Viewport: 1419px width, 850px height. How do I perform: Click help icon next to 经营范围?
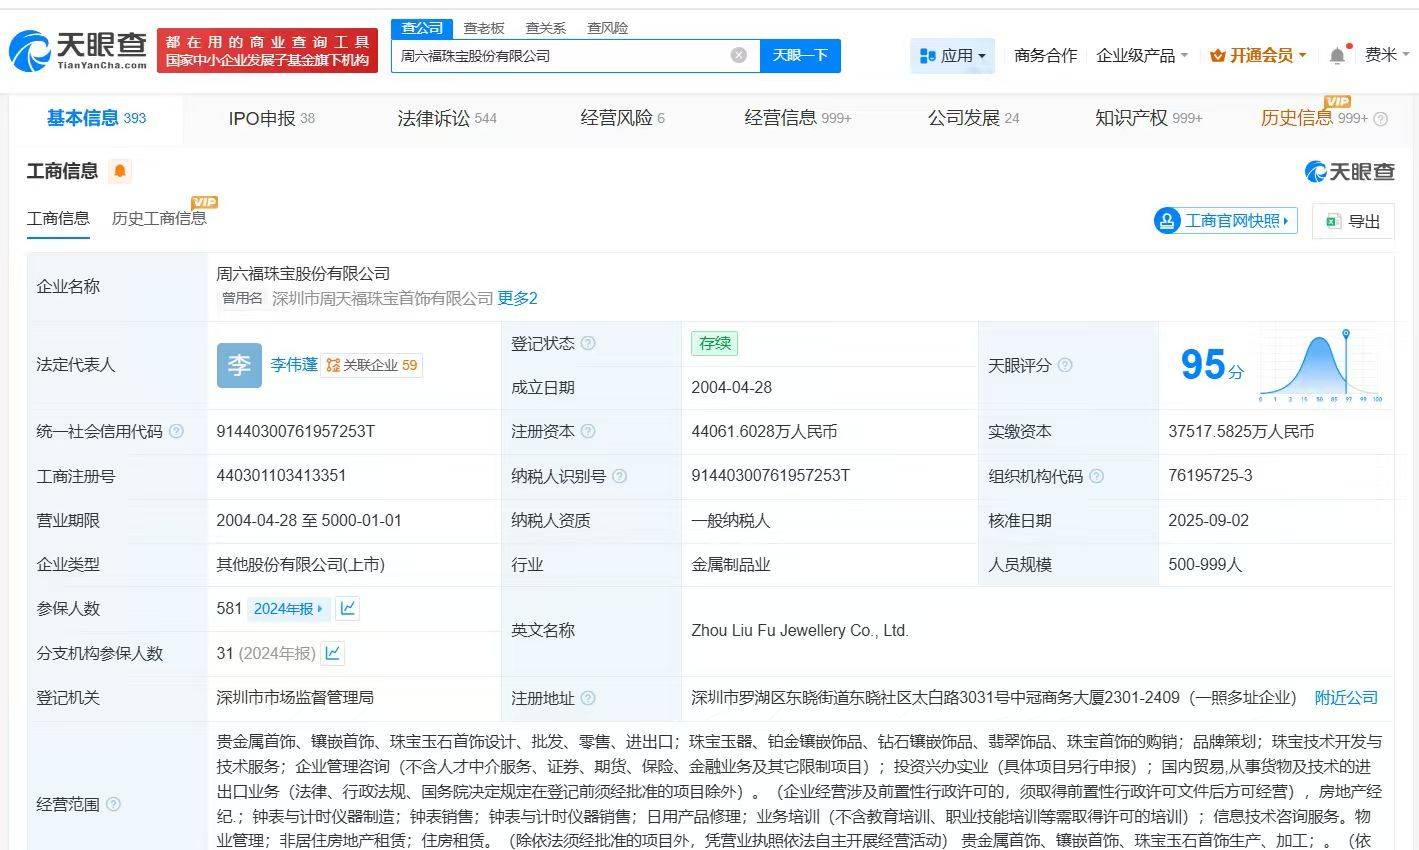113,804
